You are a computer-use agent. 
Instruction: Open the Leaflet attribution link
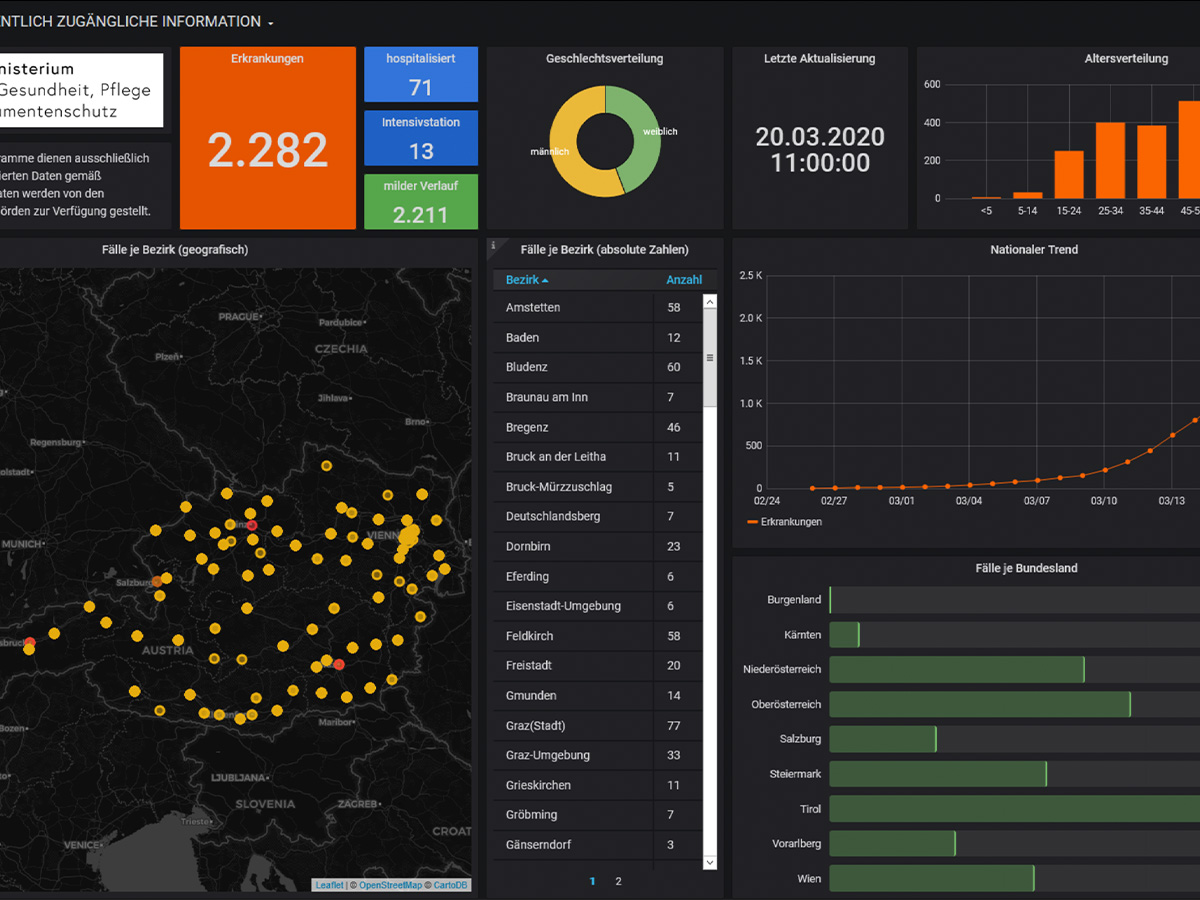329,885
